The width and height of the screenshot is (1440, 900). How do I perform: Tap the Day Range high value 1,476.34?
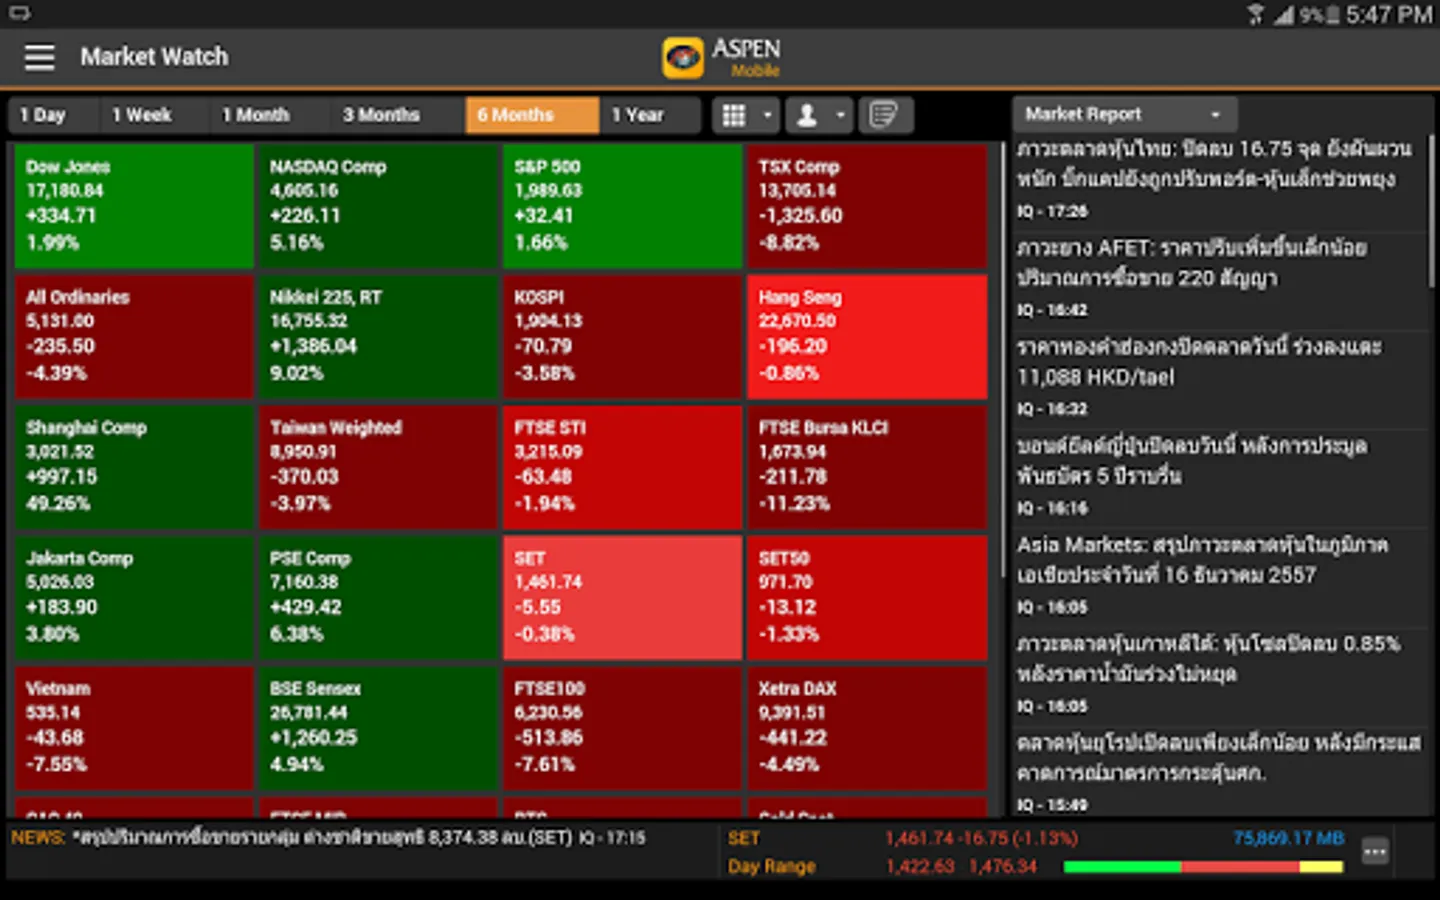pos(1003,867)
